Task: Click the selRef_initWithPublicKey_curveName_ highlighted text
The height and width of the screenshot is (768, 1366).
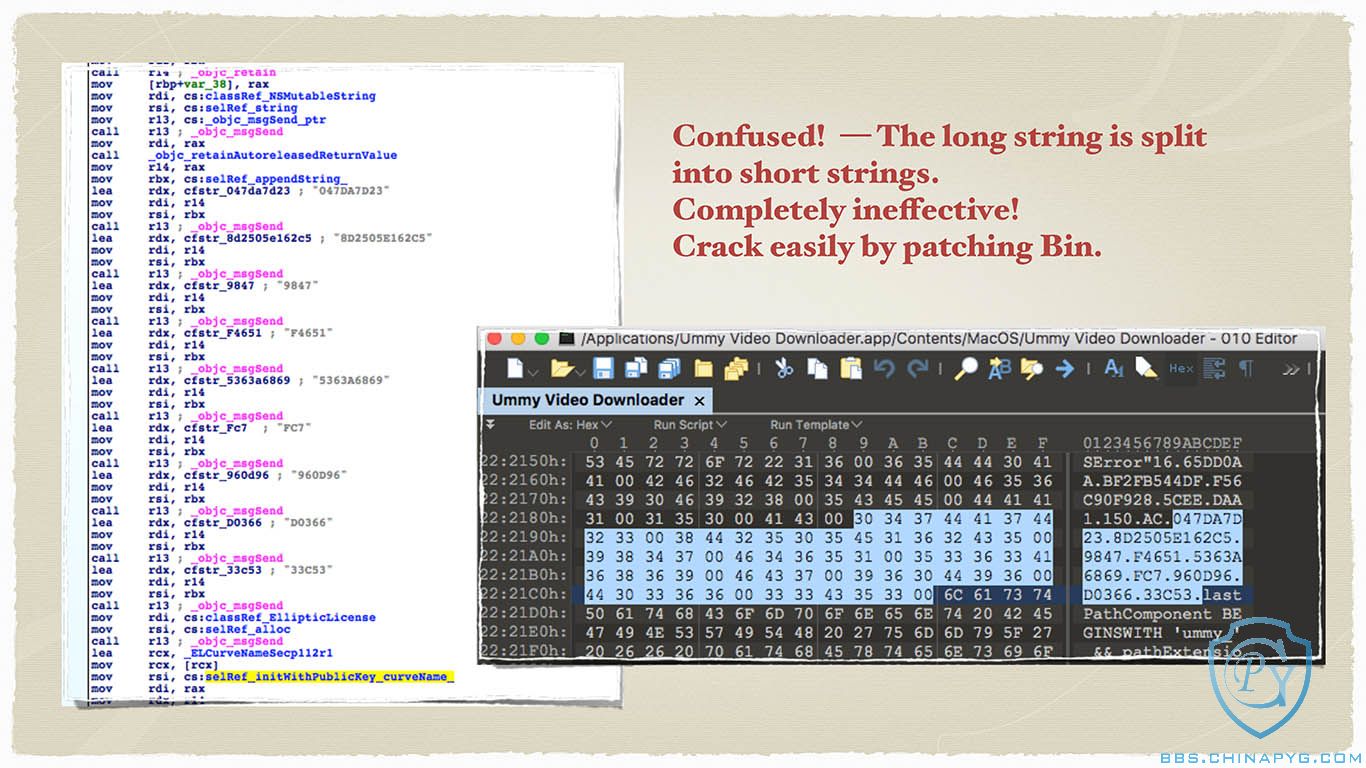Action: 330,677
